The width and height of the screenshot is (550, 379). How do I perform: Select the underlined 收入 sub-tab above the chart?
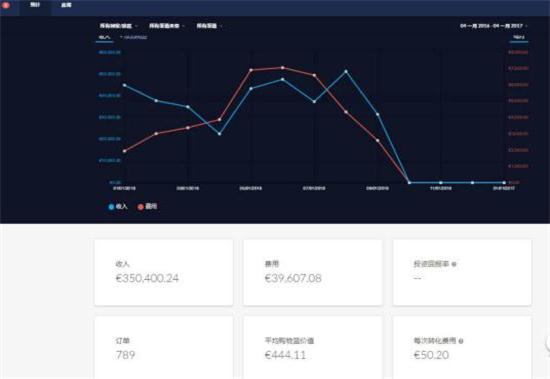click(105, 38)
